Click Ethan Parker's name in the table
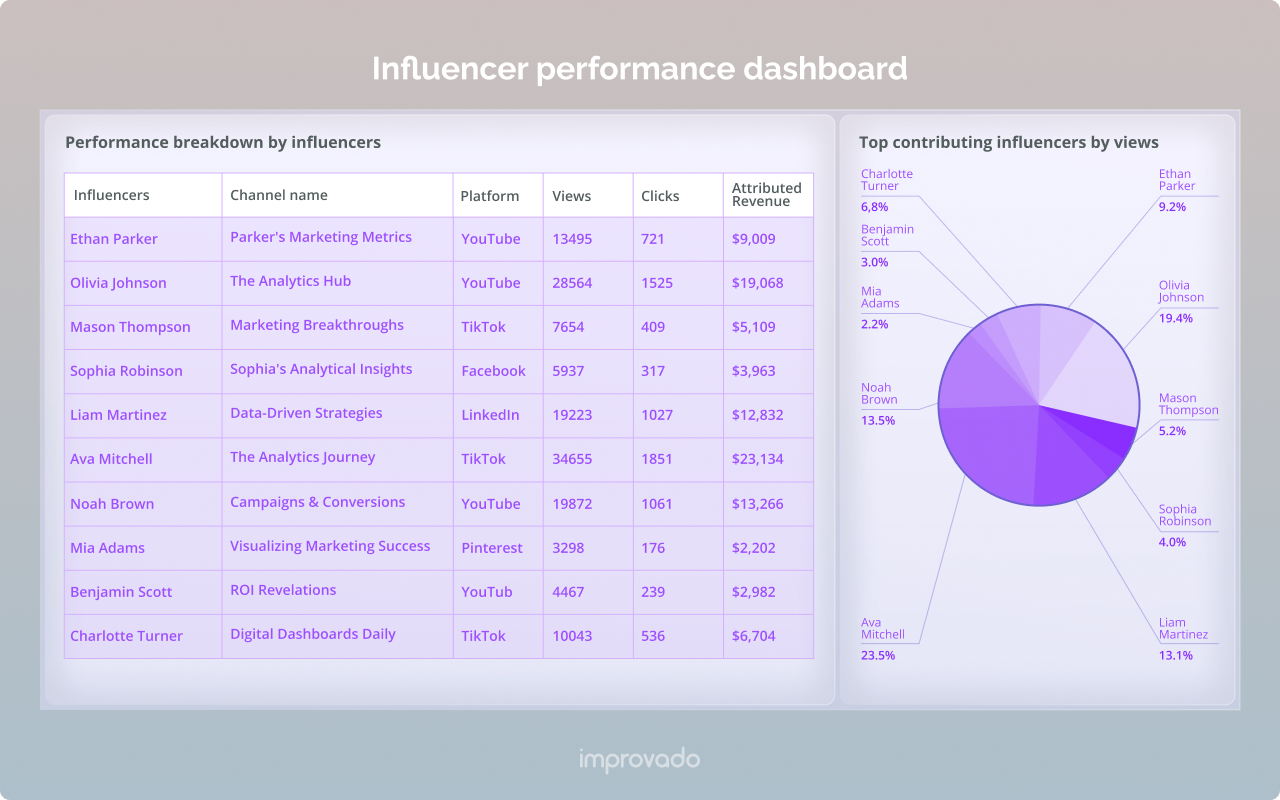Viewport: 1280px width, 800px height. click(113, 239)
